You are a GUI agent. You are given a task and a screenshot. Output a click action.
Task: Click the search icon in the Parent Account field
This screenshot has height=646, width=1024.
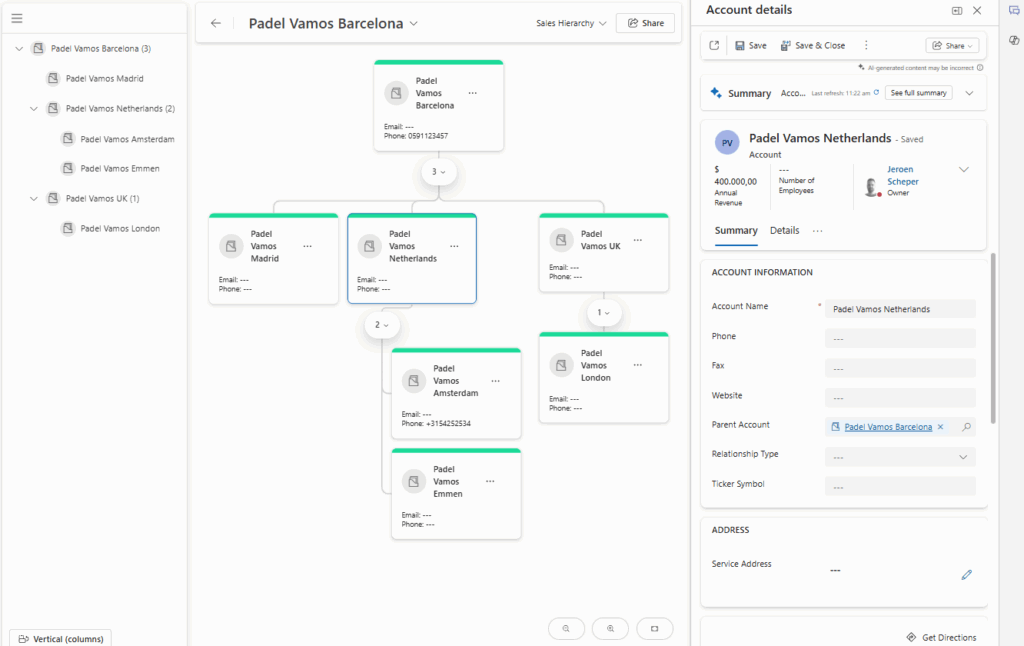pyautogui.click(x=966, y=427)
